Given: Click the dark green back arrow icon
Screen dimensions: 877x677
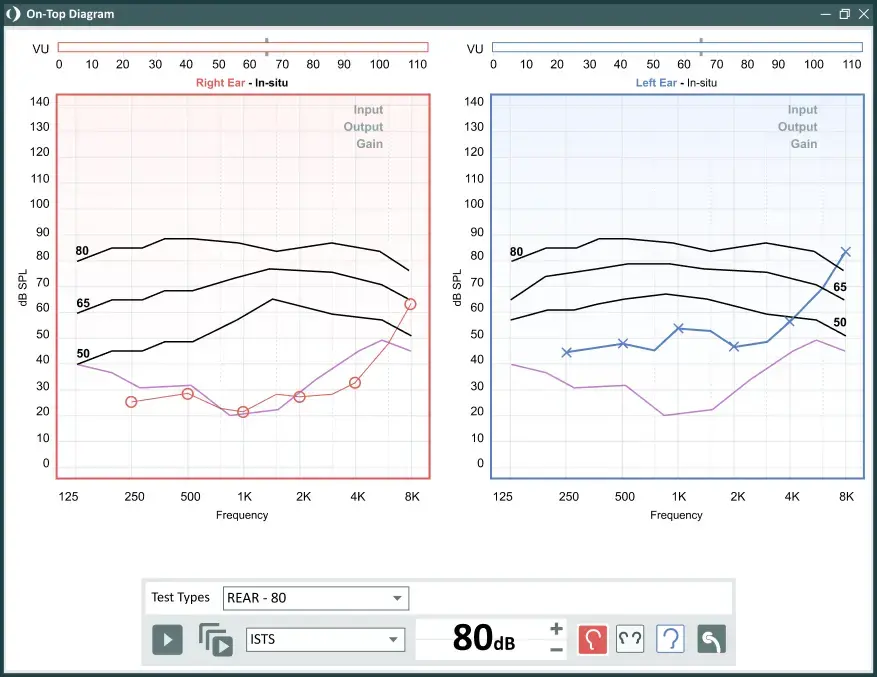Looking at the screenshot, I should tap(711, 640).
